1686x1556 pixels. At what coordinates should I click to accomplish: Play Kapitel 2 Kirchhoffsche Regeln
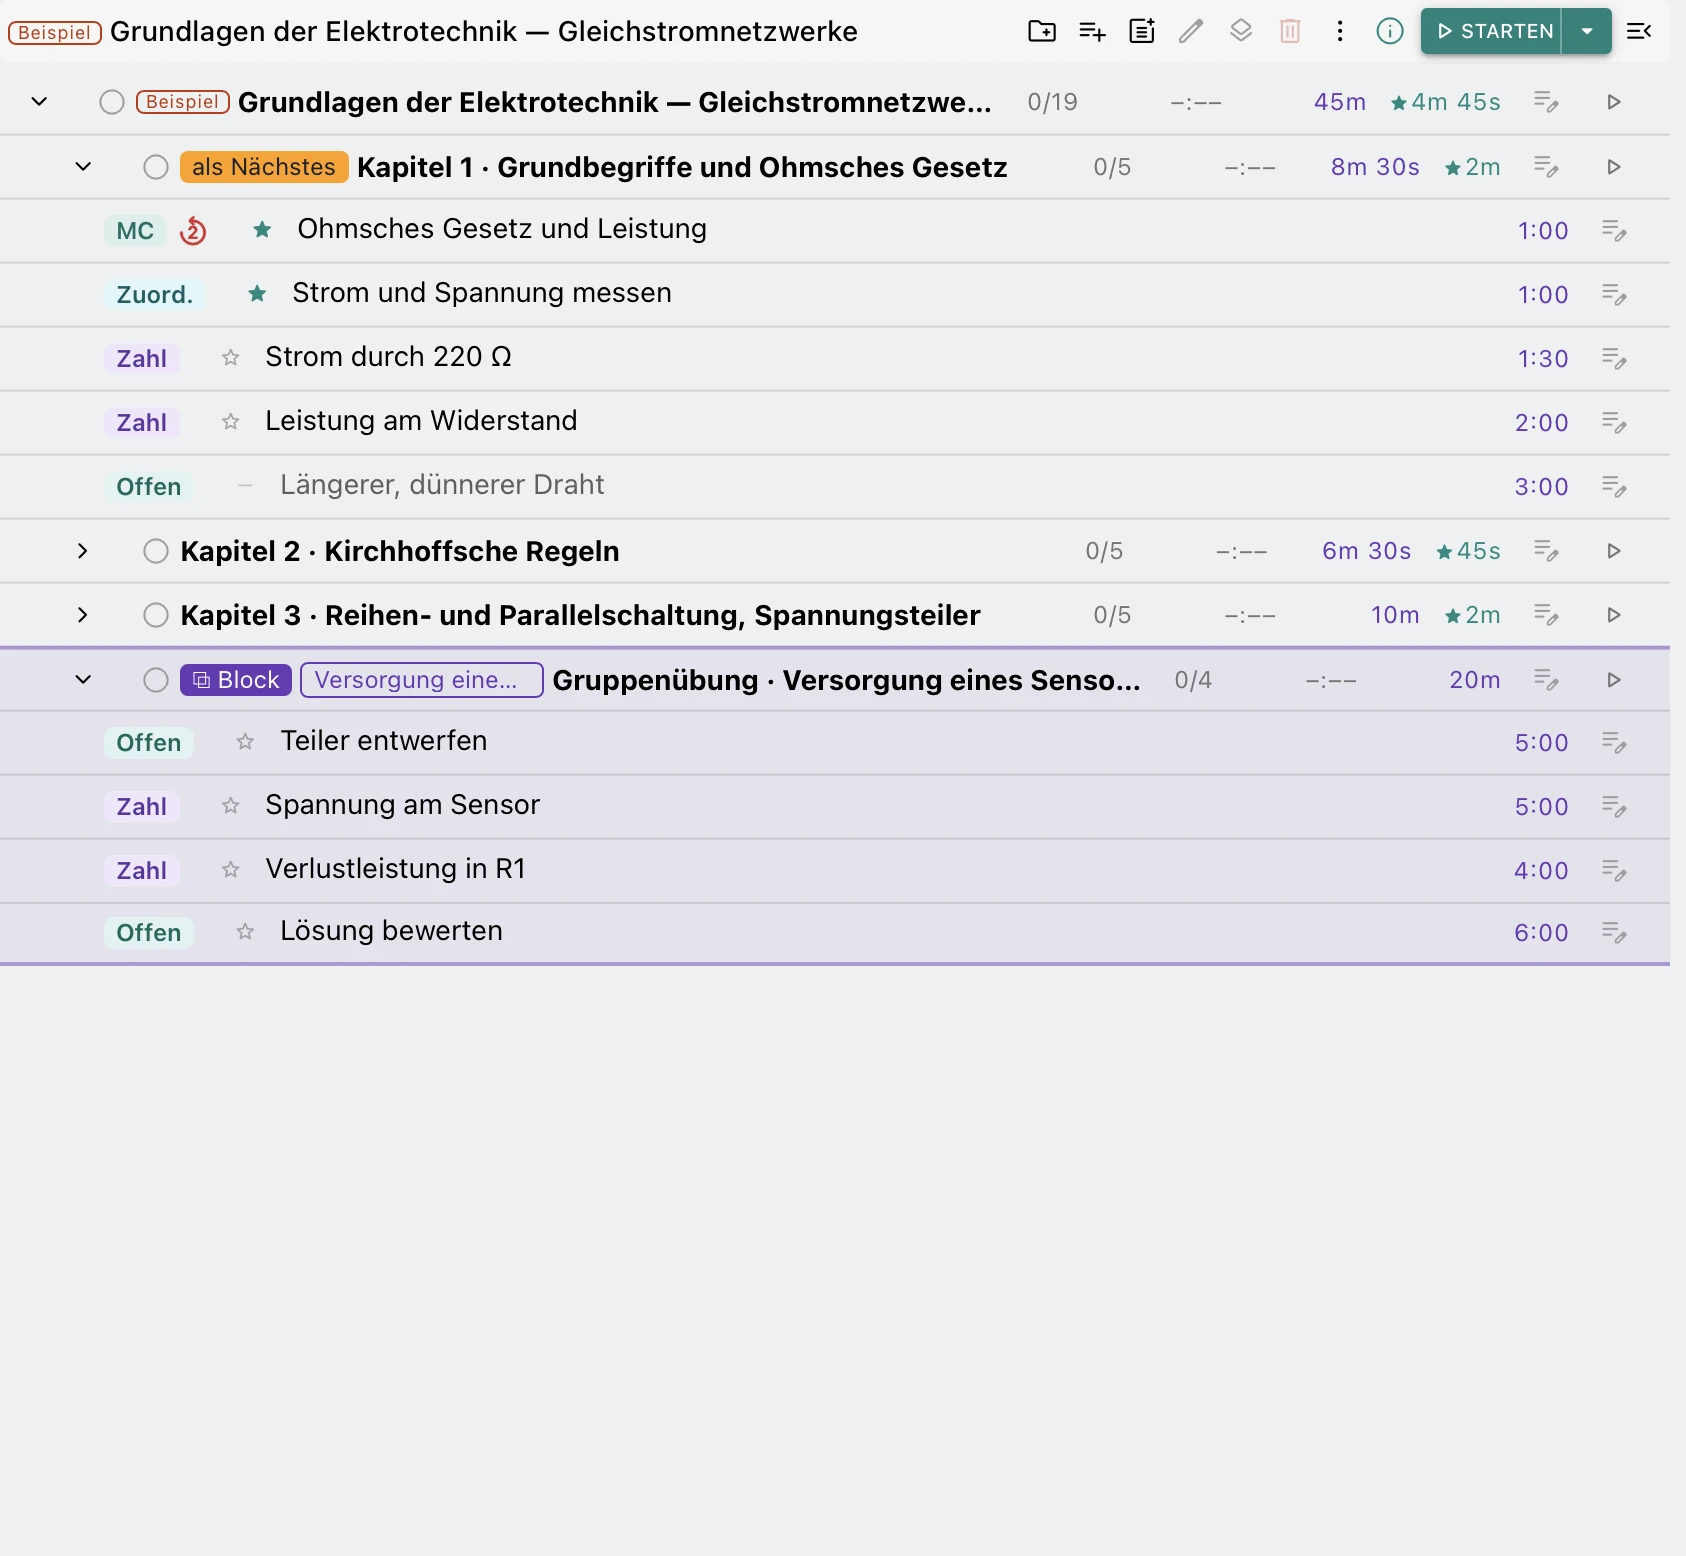click(x=1613, y=551)
